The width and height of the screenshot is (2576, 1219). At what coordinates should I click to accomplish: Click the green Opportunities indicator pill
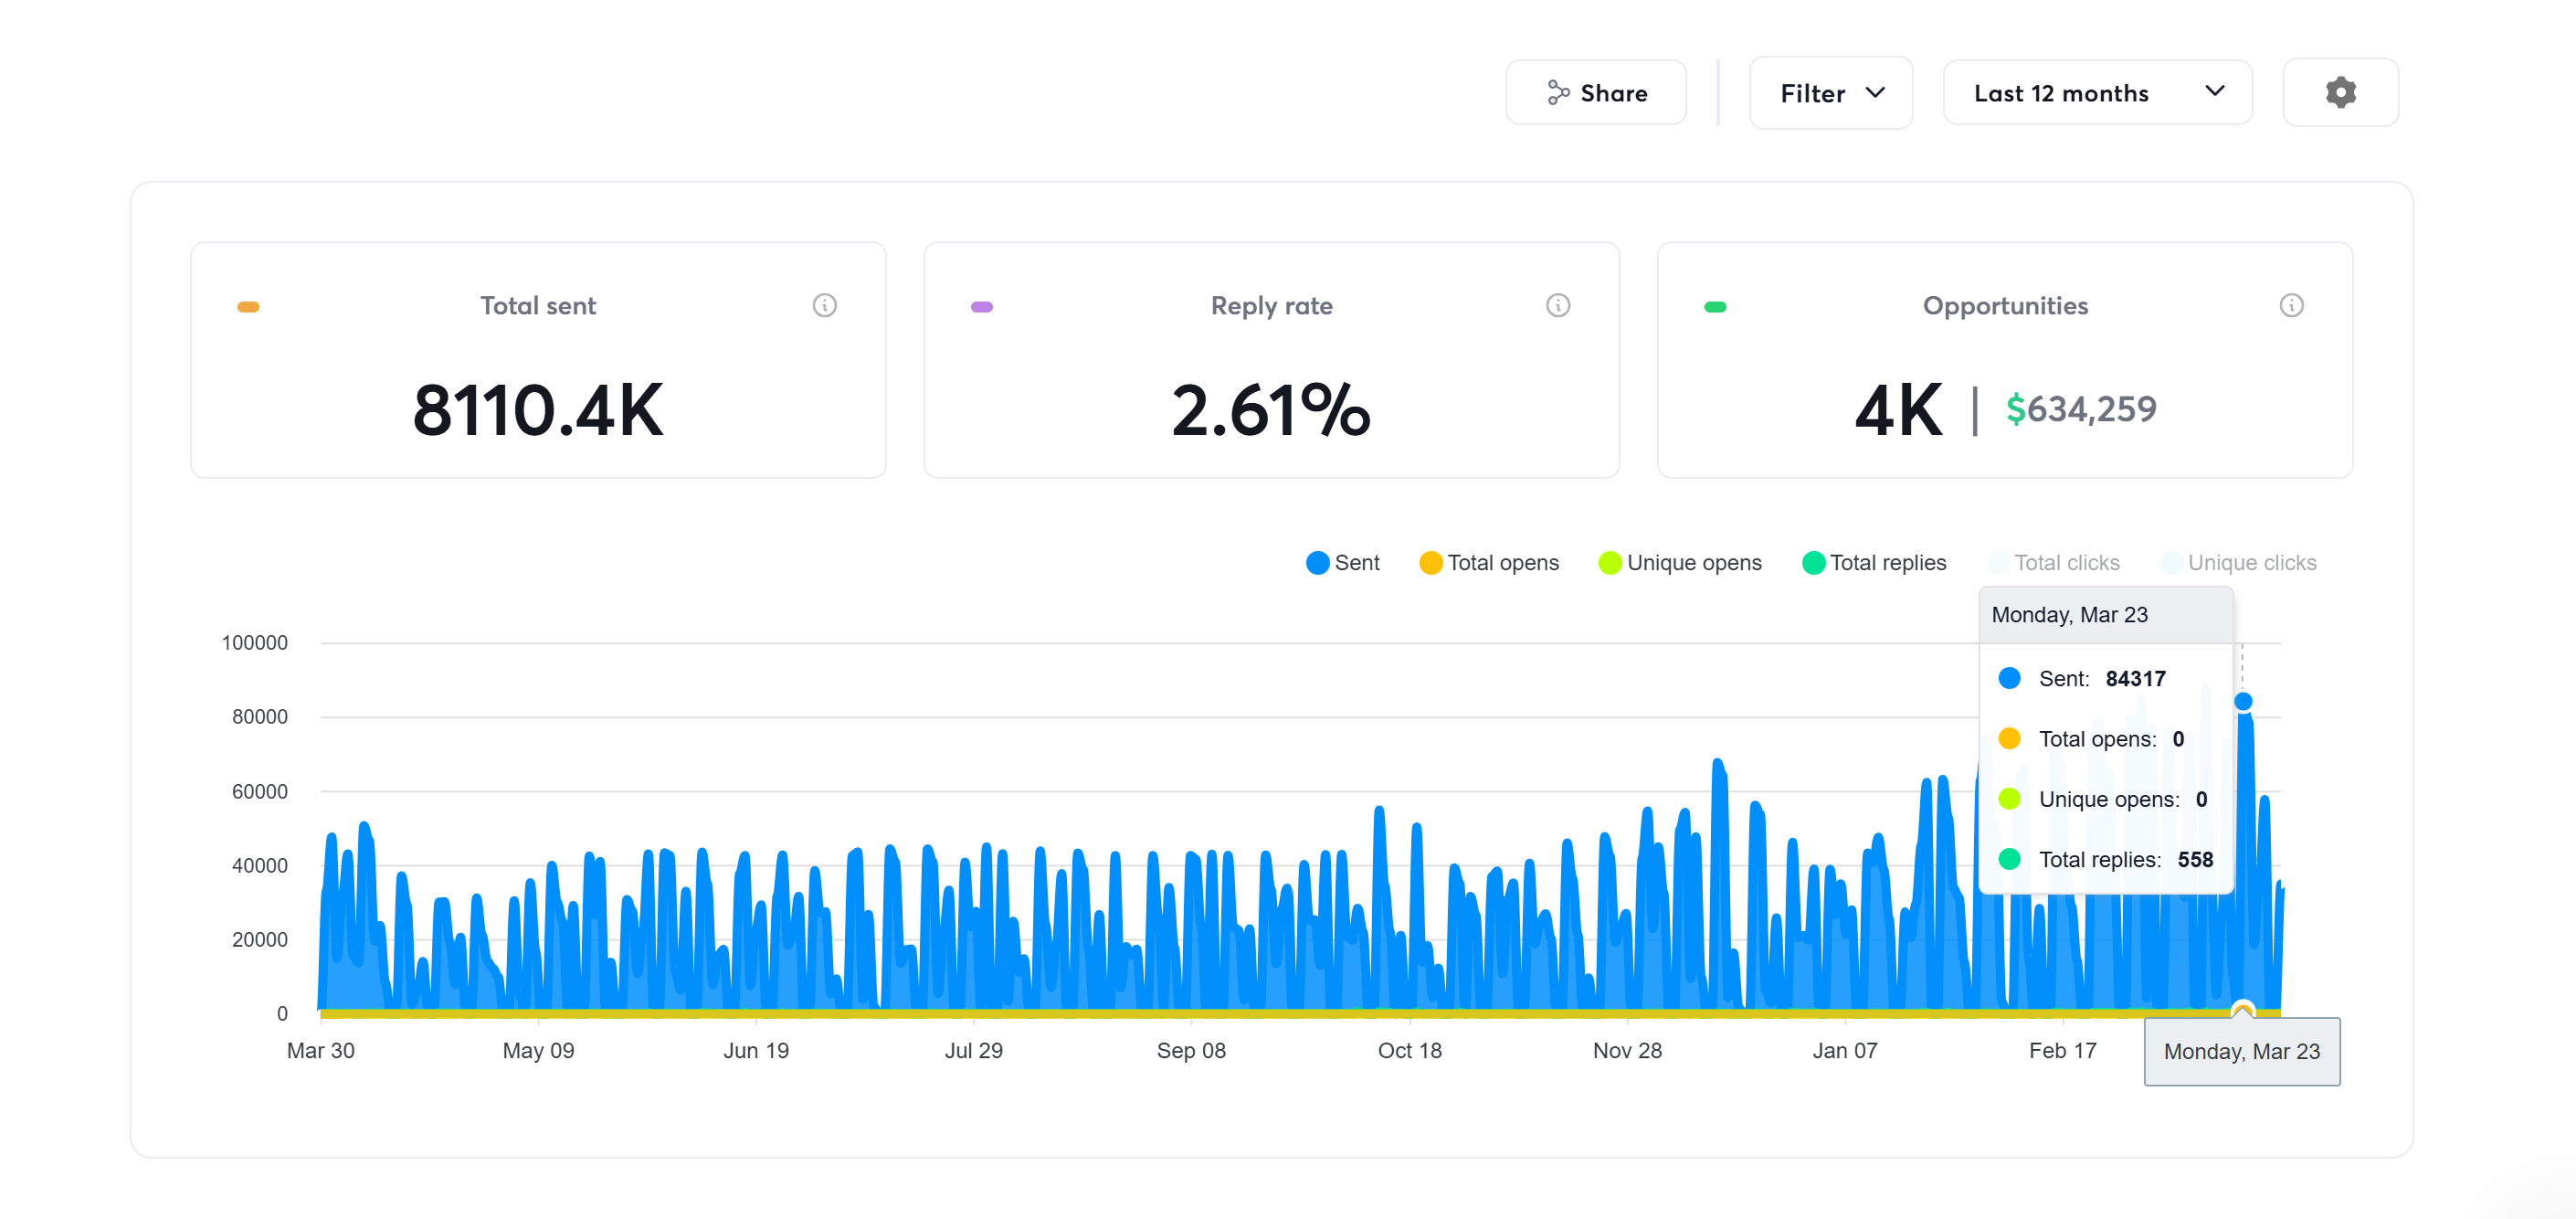1714,307
